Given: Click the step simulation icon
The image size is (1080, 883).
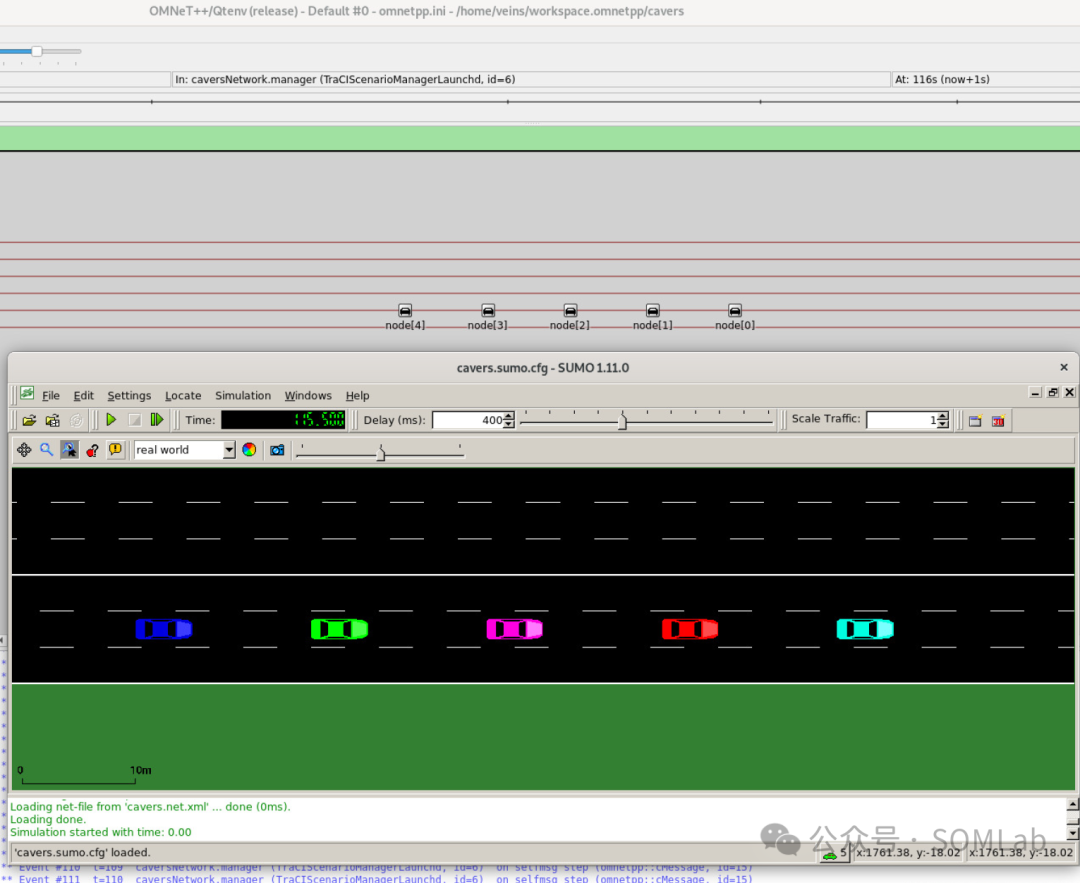Looking at the screenshot, I should (157, 419).
